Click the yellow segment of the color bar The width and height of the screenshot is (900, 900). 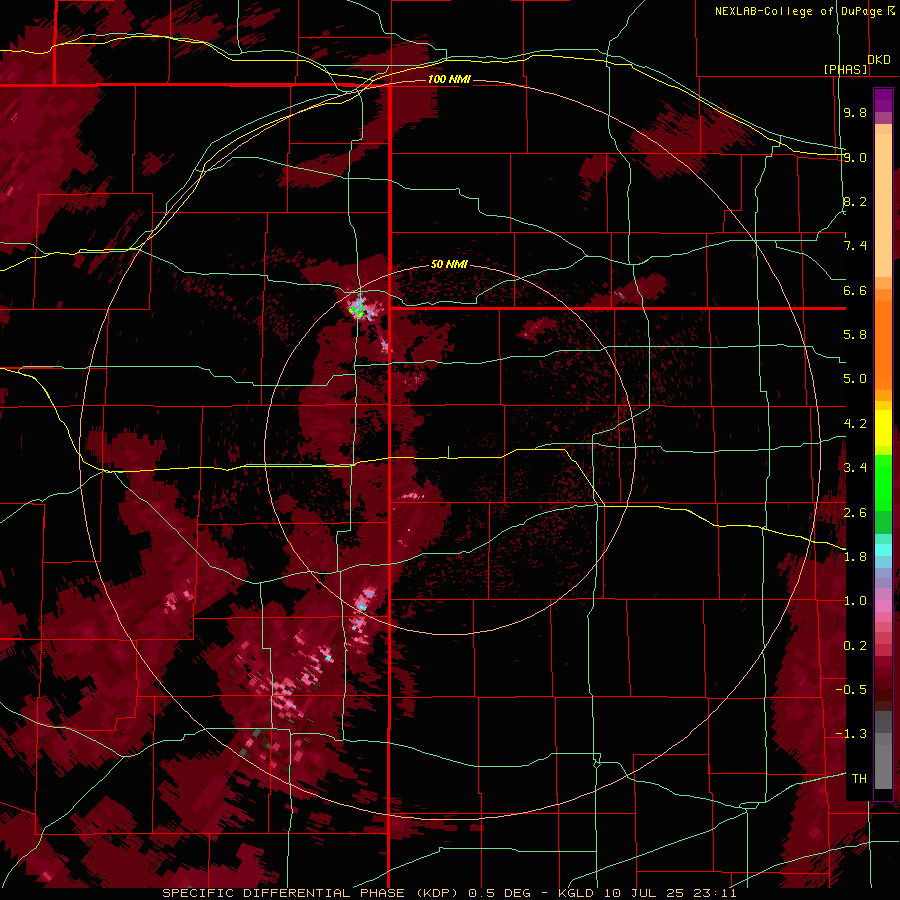pyautogui.click(x=883, y=428)
